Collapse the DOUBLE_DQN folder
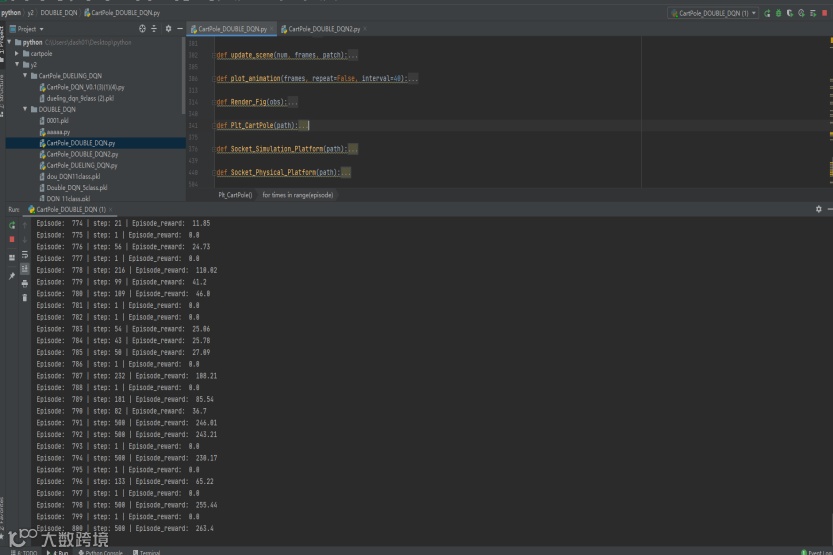The height and width of the screenshot is (555, 833). click(25, 109)
